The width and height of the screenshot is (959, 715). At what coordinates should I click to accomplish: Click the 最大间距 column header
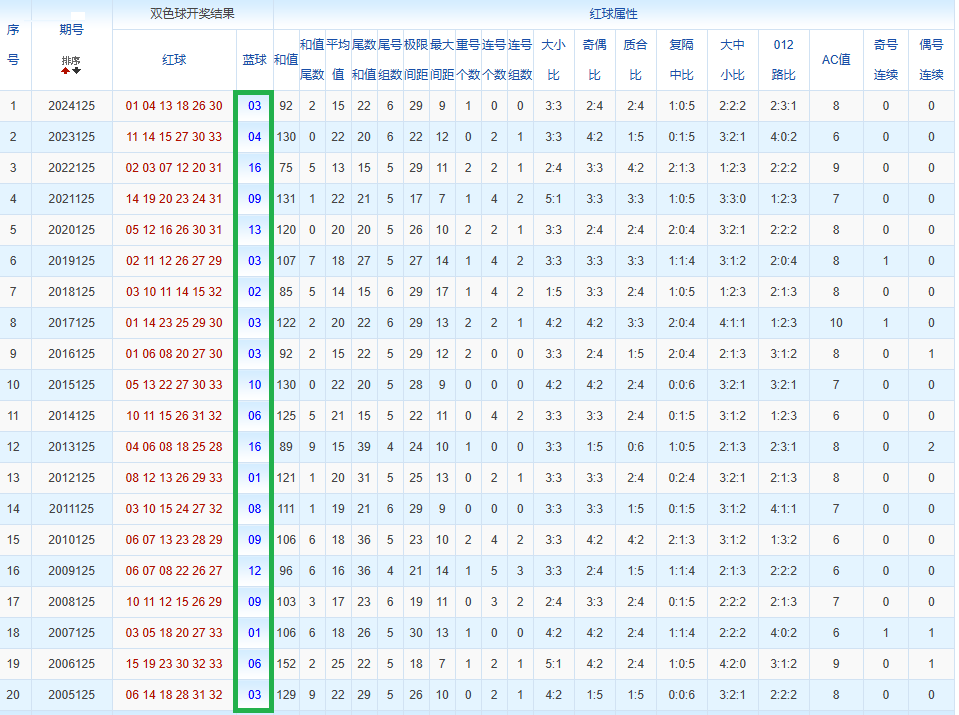pos(442,59)
